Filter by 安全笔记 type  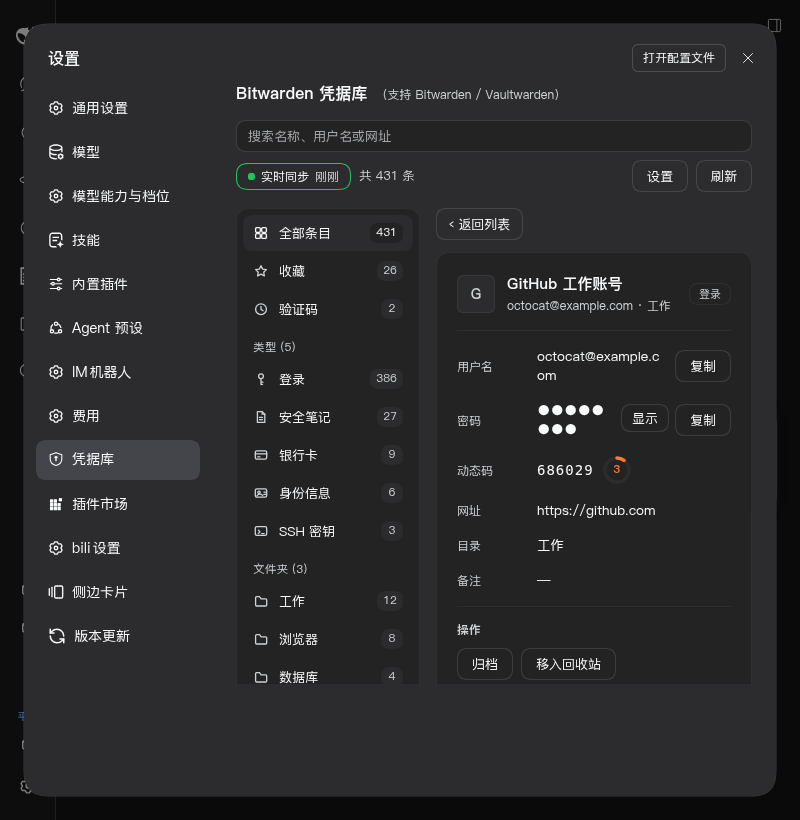coord(328,417)
